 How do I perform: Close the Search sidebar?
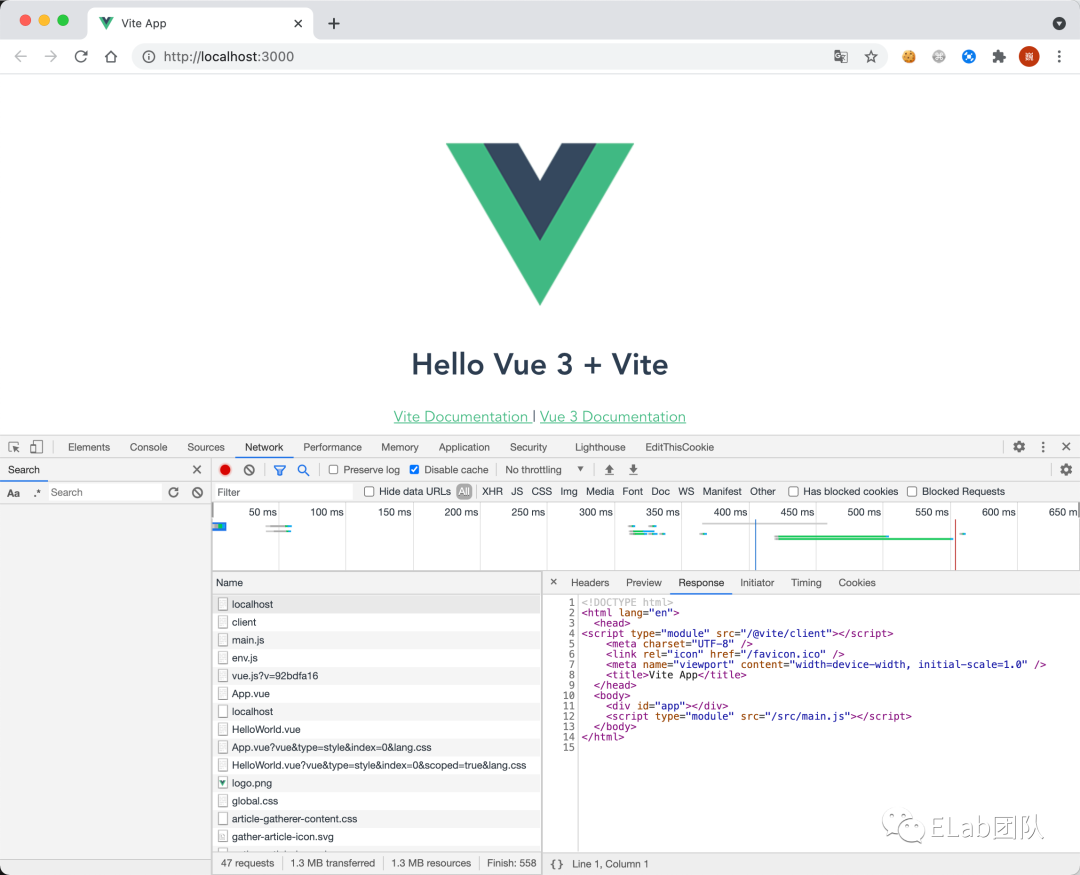pyautogui.click(x=197, y=469)
